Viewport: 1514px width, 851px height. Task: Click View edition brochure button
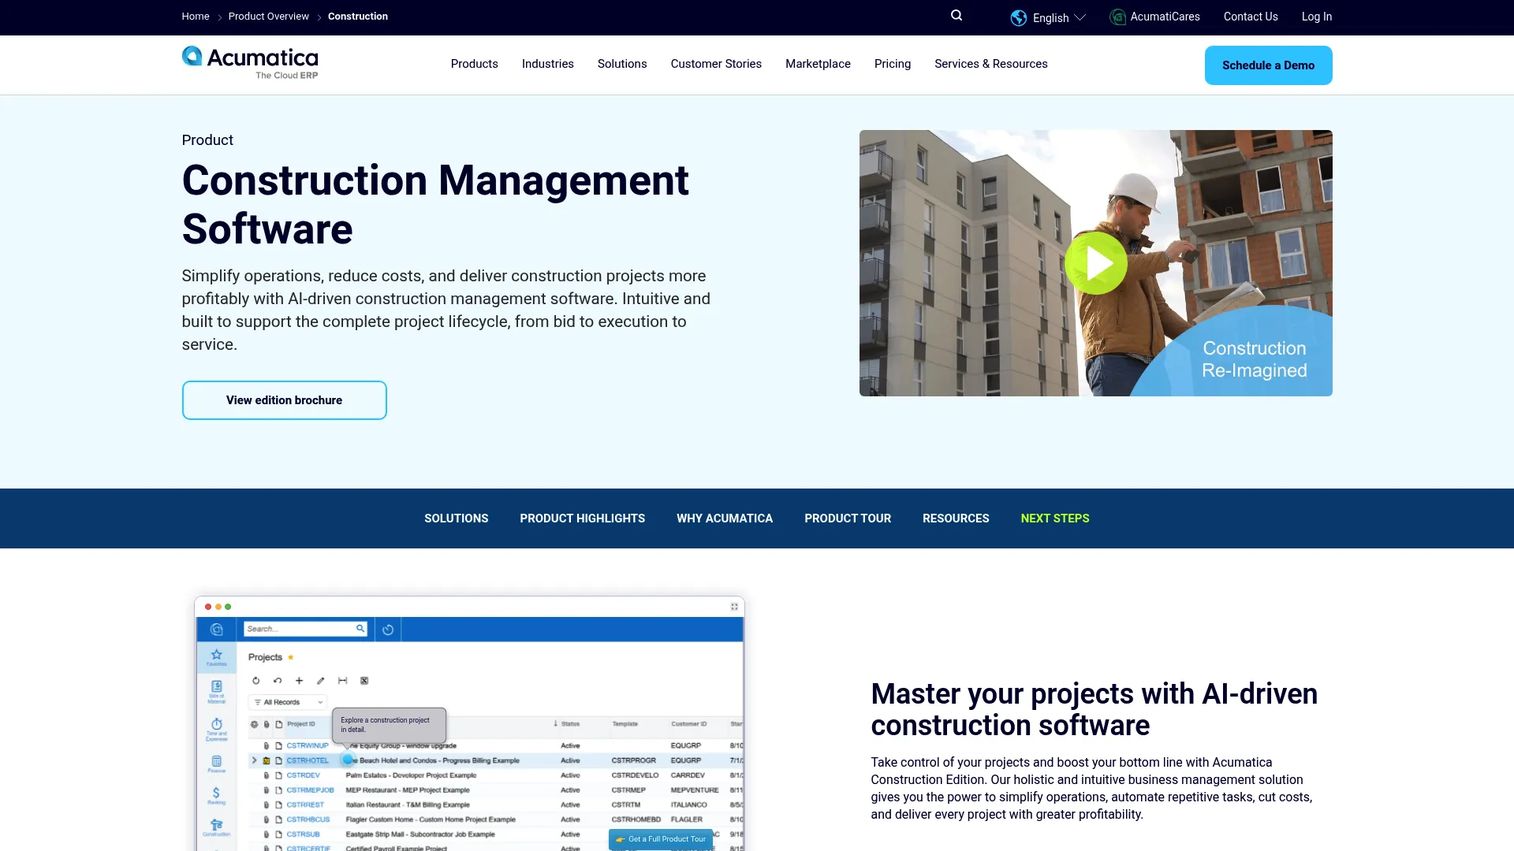point(284,400)
